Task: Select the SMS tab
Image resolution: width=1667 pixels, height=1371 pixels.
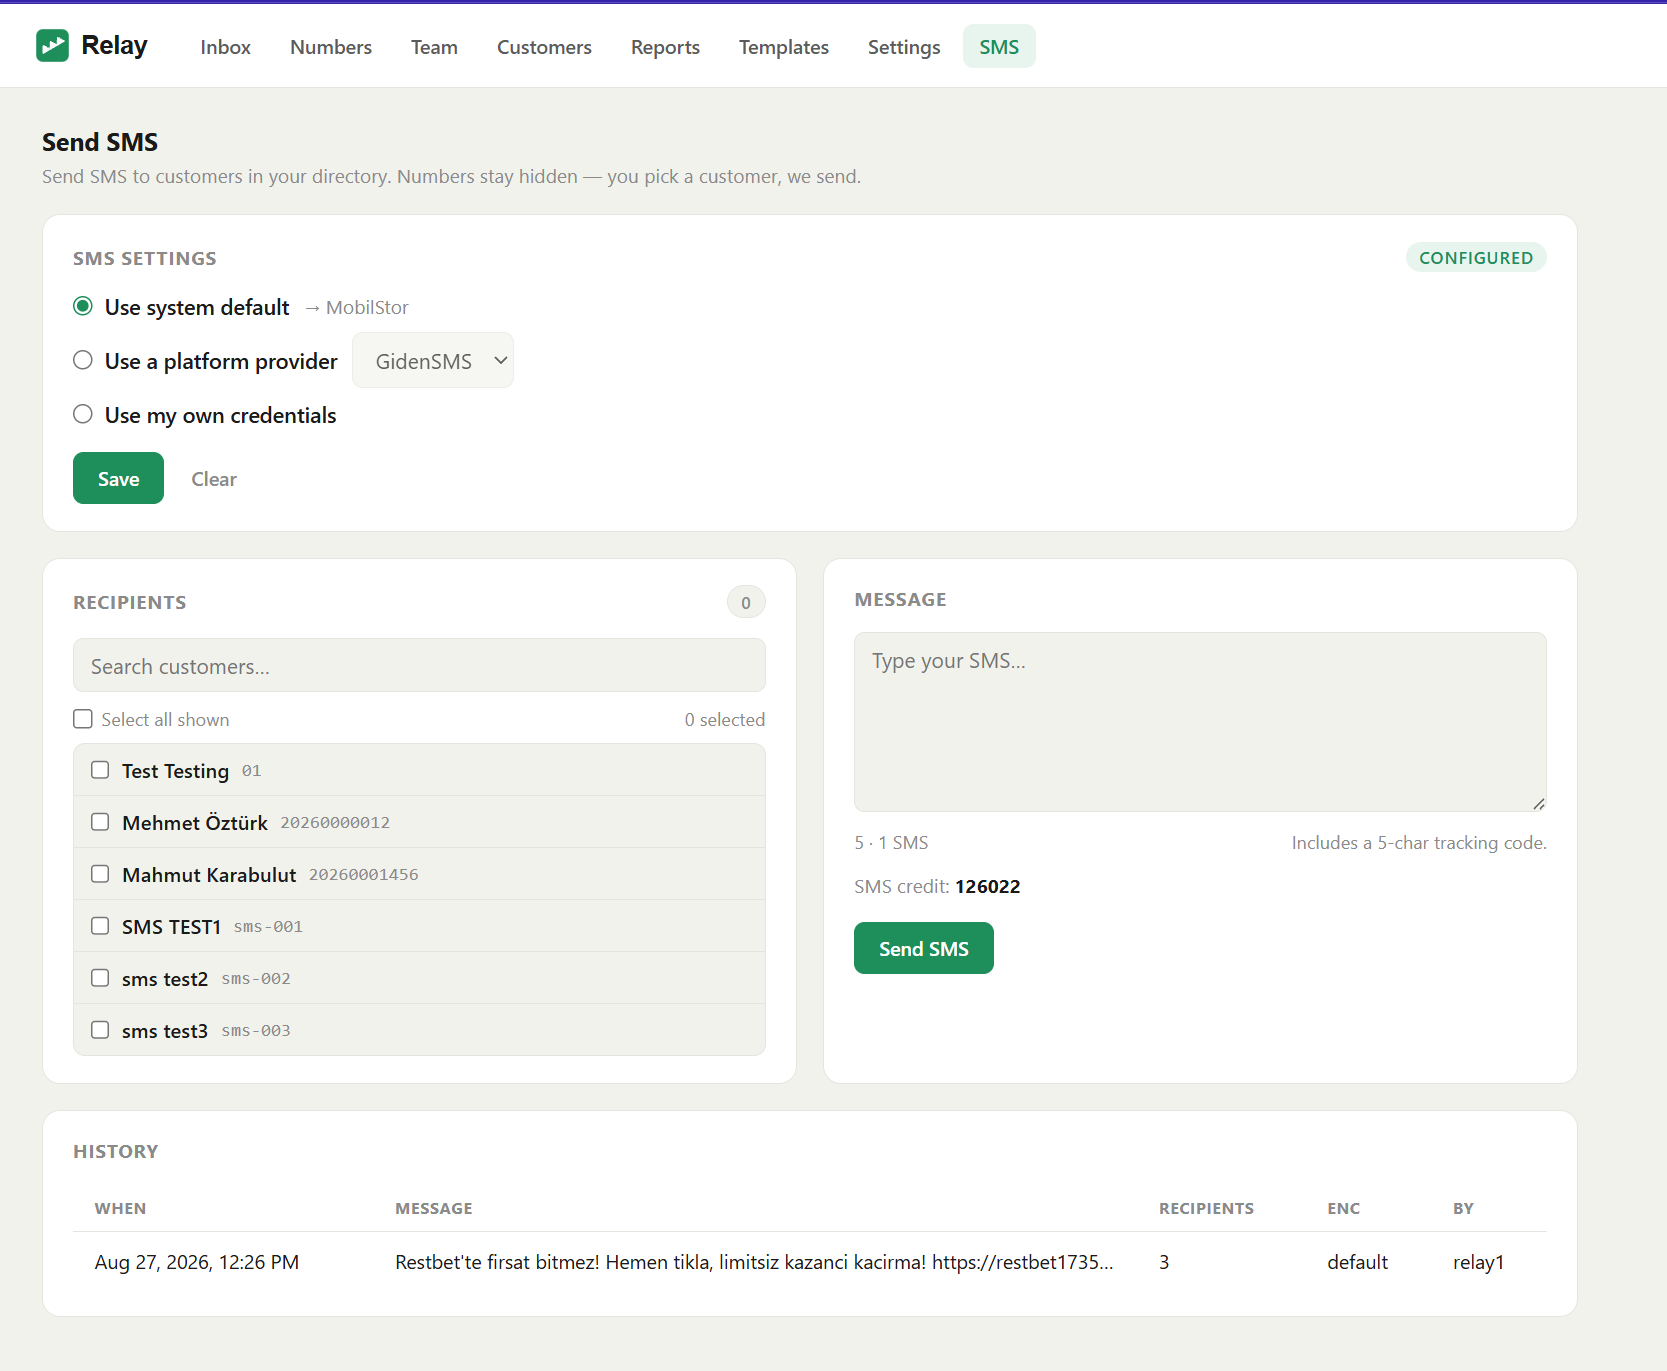Action: [x=999, y=47]
